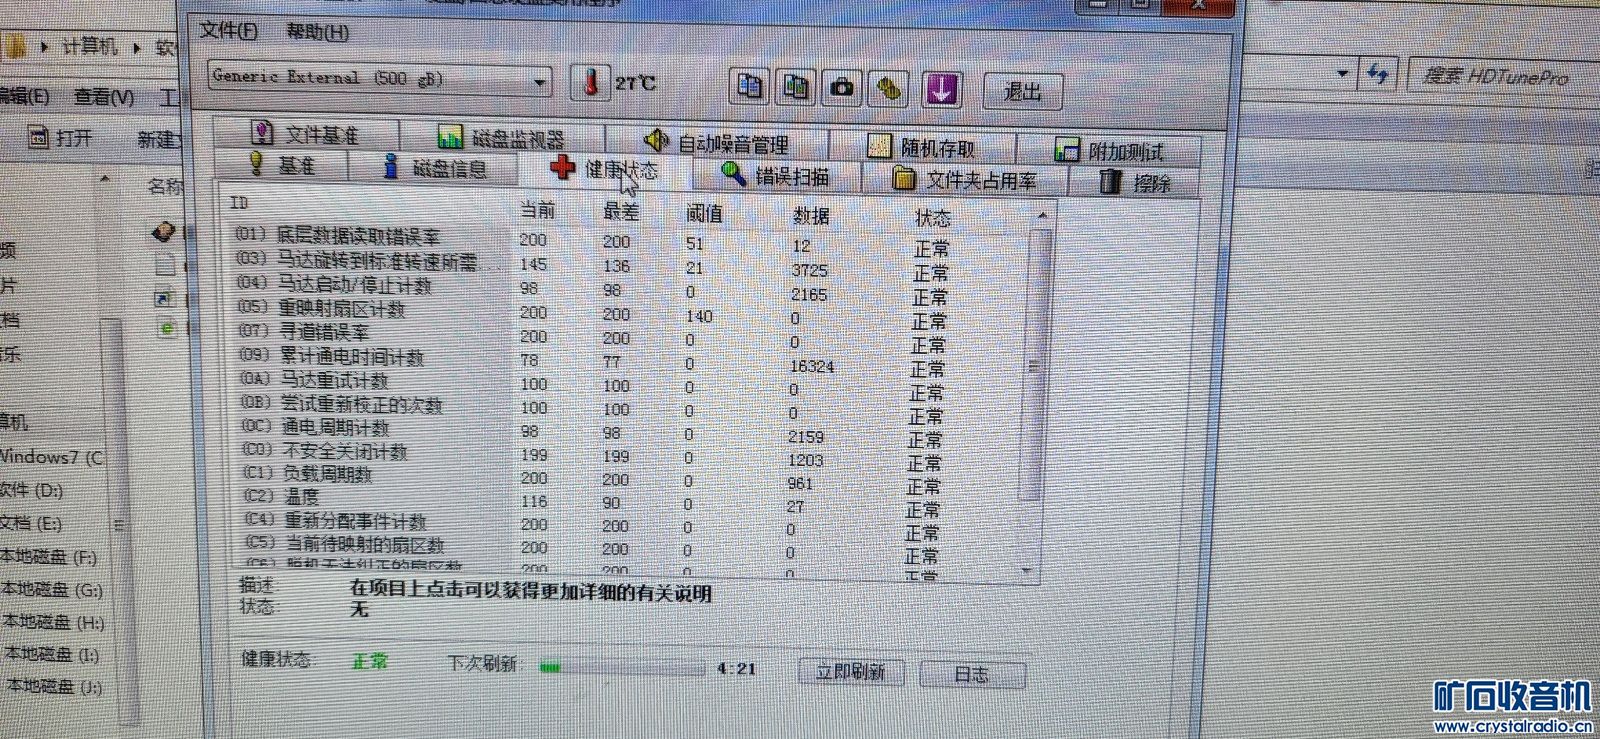Select 本地磁盘 (G:) in Explorer sidebar

tap(51, 589)
